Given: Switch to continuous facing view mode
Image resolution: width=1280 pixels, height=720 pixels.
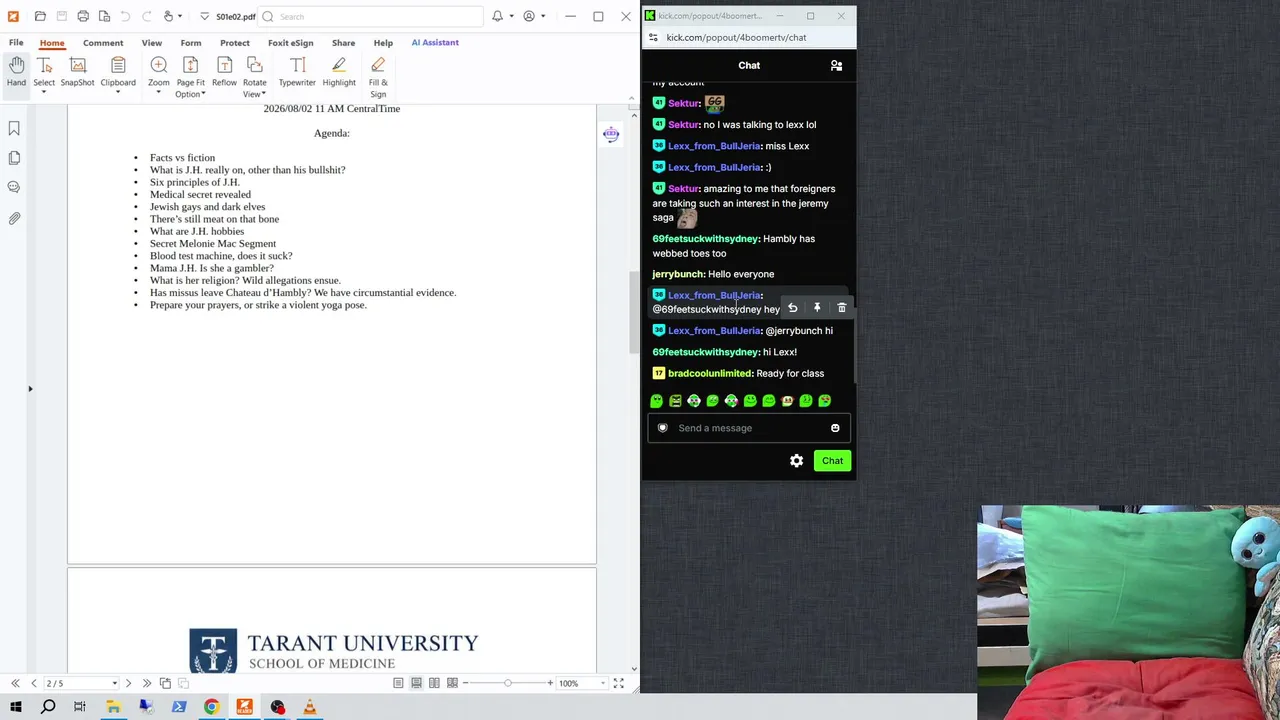Looking at the screenshot, I should pos(452,683).
